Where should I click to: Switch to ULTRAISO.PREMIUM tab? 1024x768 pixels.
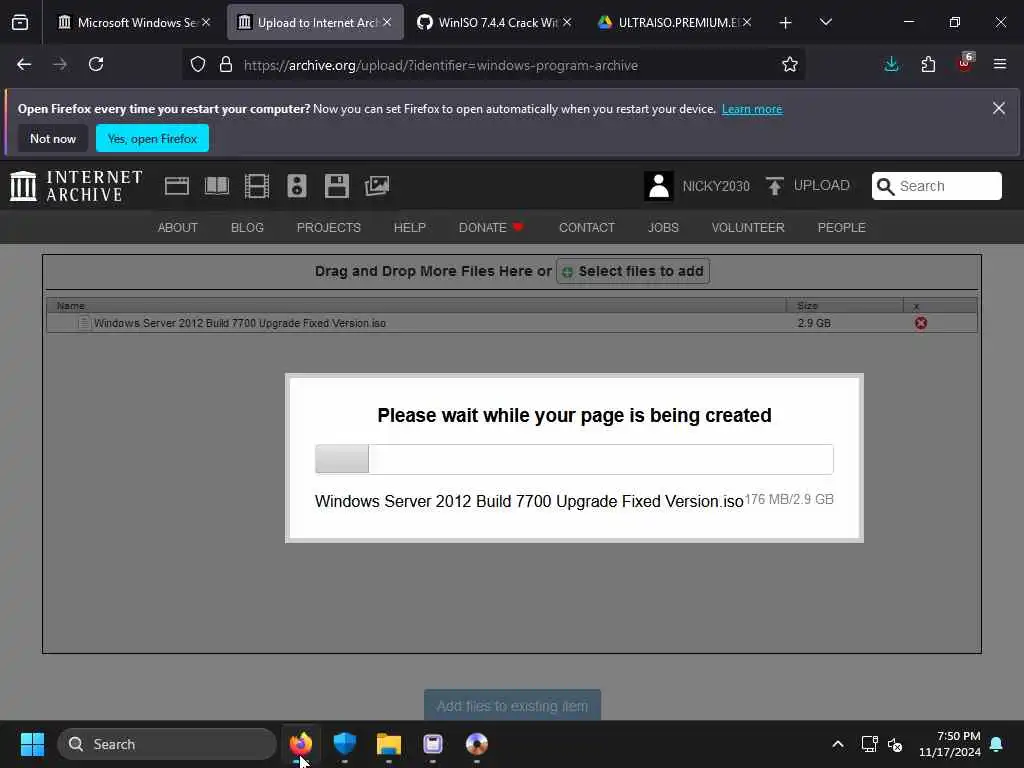tap(674, 22)
